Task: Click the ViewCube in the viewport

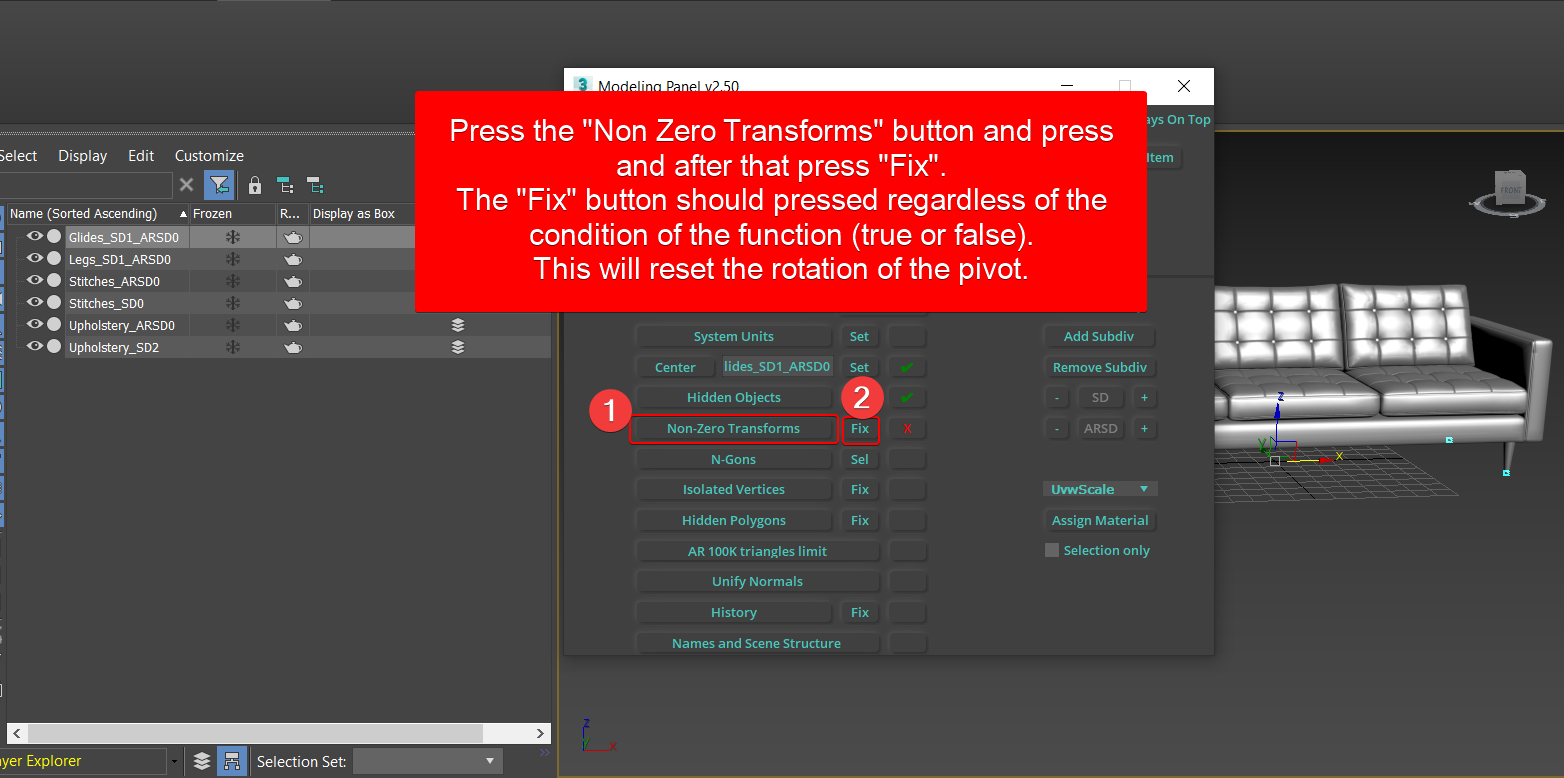Action: [1509, 190]
